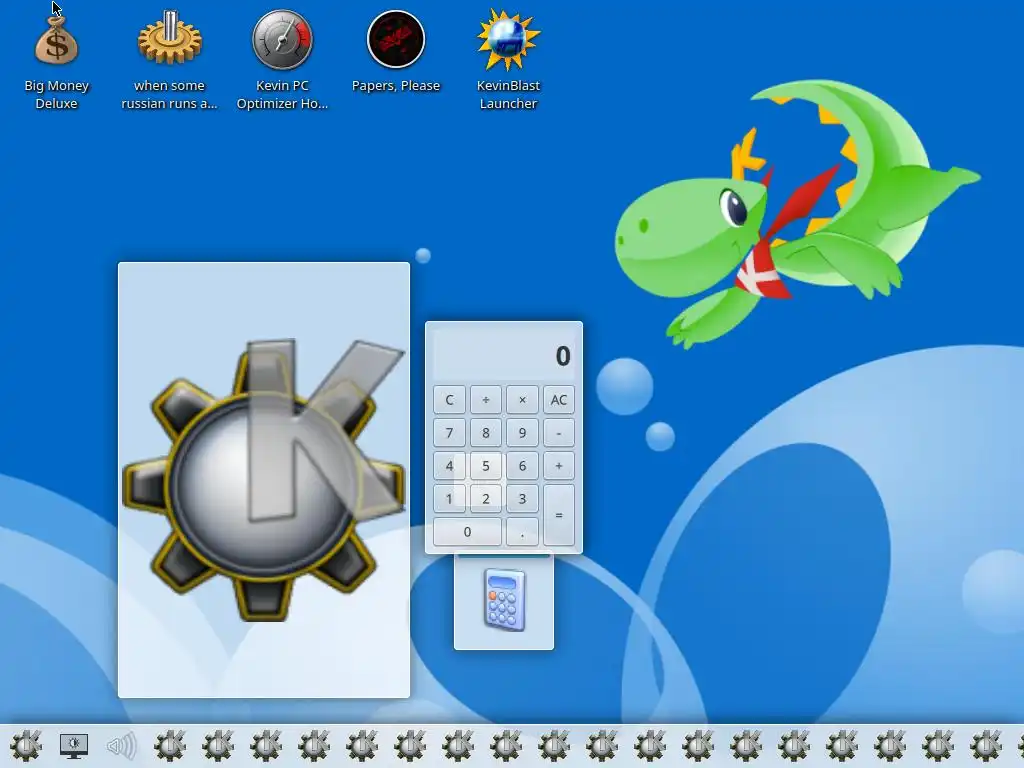Click the 6 key on calculator
Image resolution: width=1024 pixels, height=768 pixels.
tap(522, 466)
